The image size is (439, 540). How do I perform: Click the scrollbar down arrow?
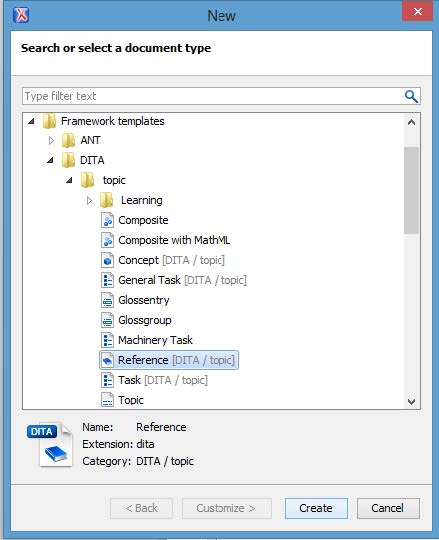pyautogui.click(x=411, y=402)
